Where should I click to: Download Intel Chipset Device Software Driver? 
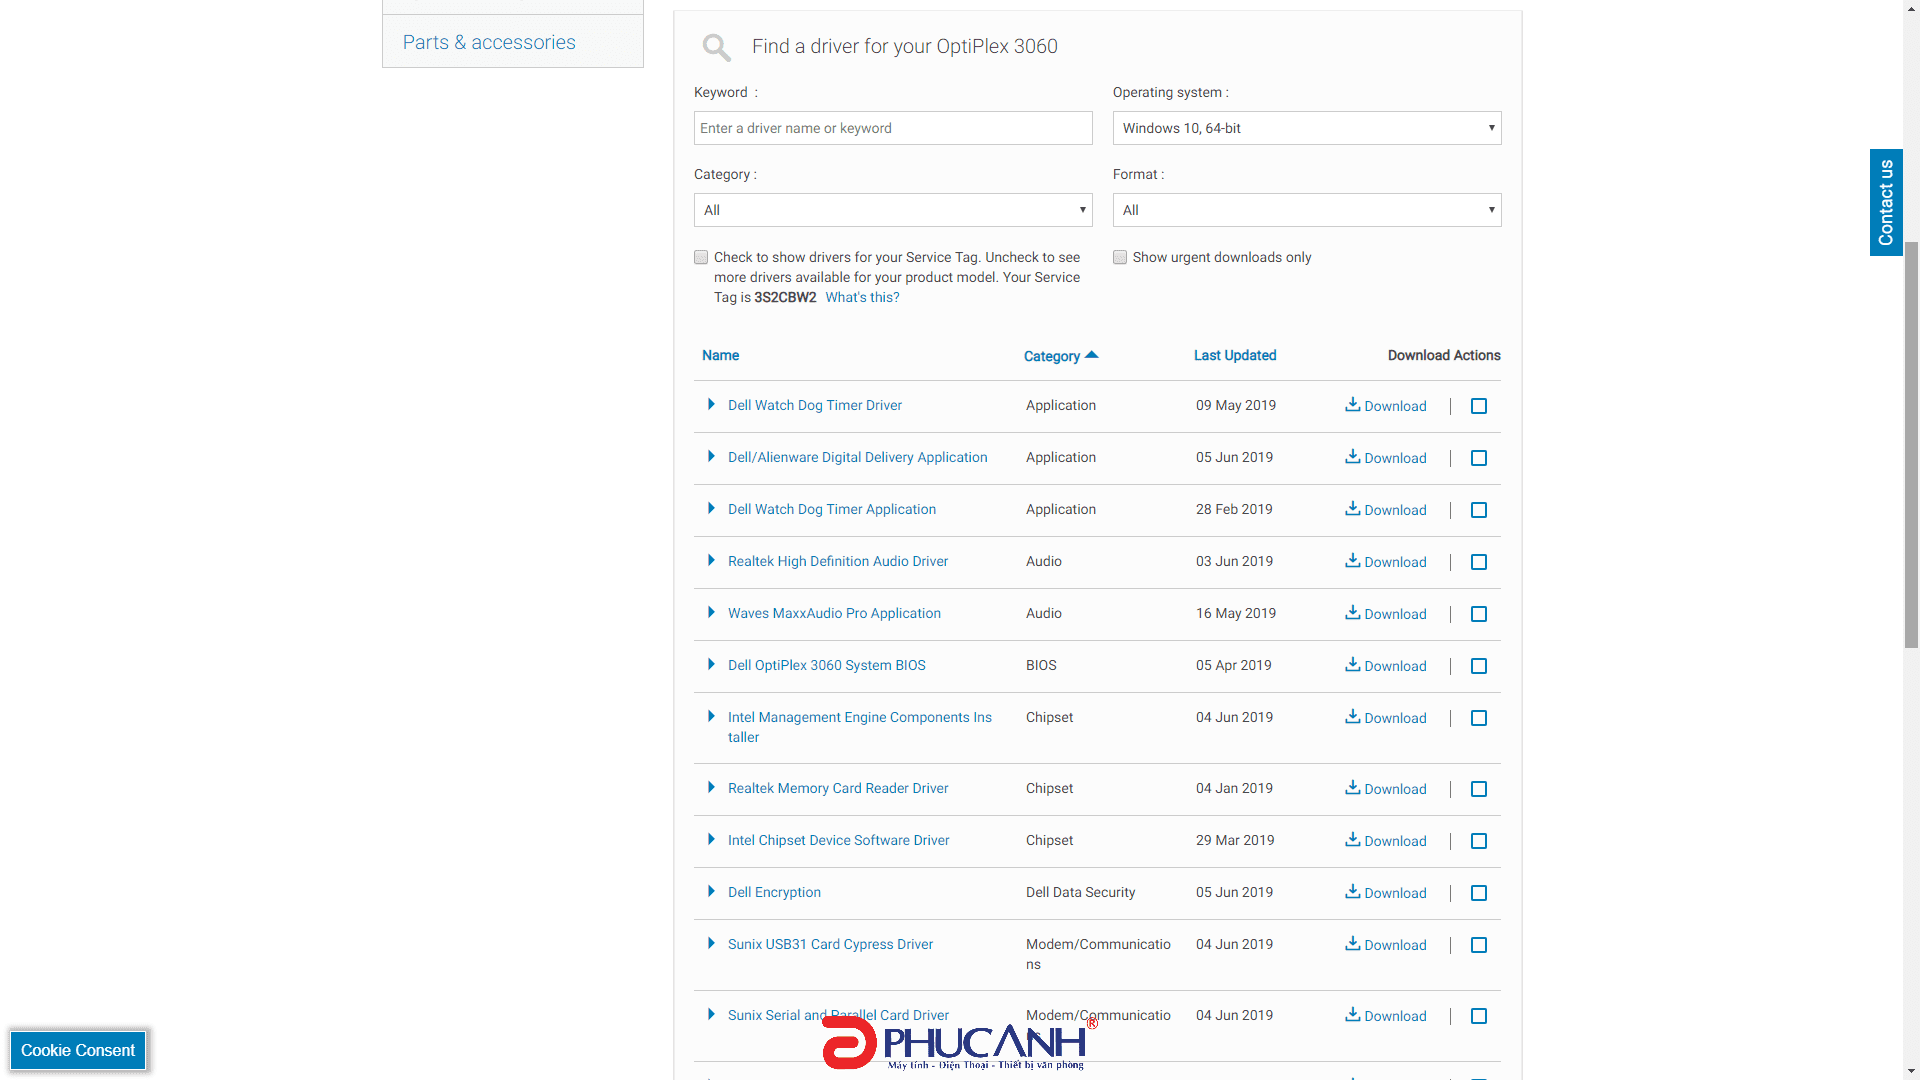[x=1385, y=841]
